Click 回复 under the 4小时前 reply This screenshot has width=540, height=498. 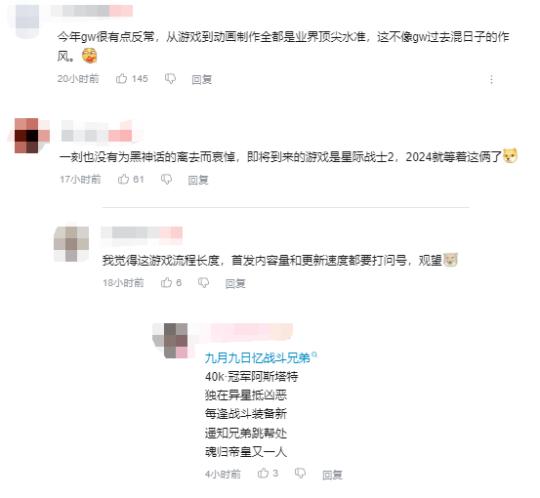(332, 475)
